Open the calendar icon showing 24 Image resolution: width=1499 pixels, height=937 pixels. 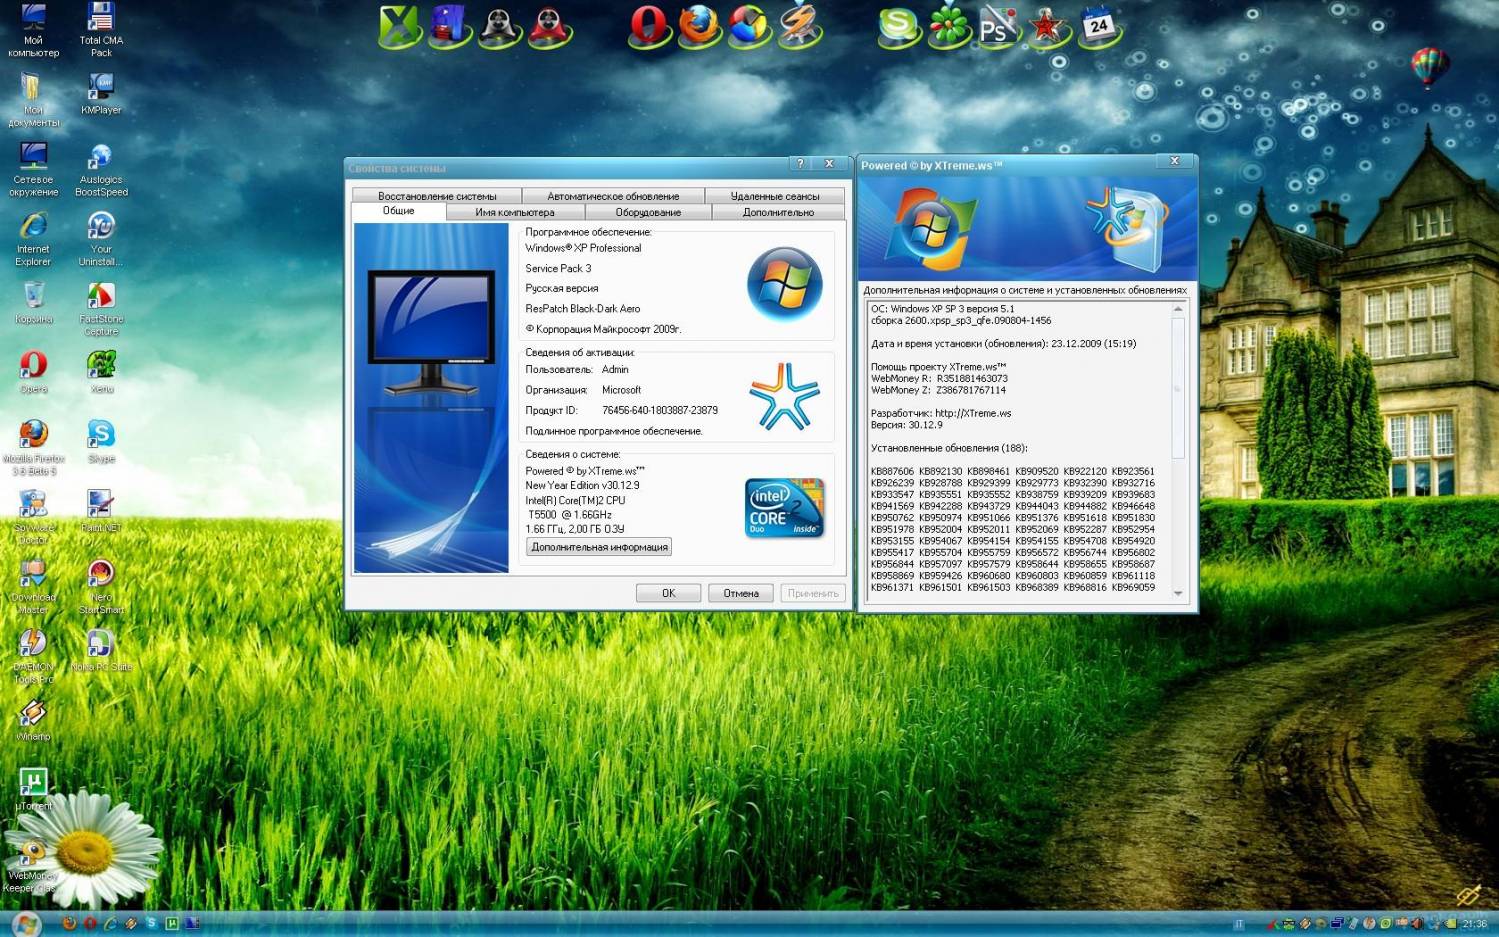pyautogui.click(x=1098, y=25)
